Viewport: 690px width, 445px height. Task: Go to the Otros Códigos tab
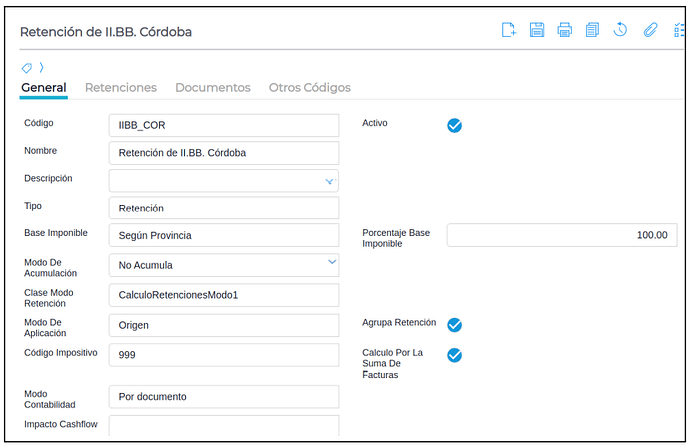coord(310,88)
